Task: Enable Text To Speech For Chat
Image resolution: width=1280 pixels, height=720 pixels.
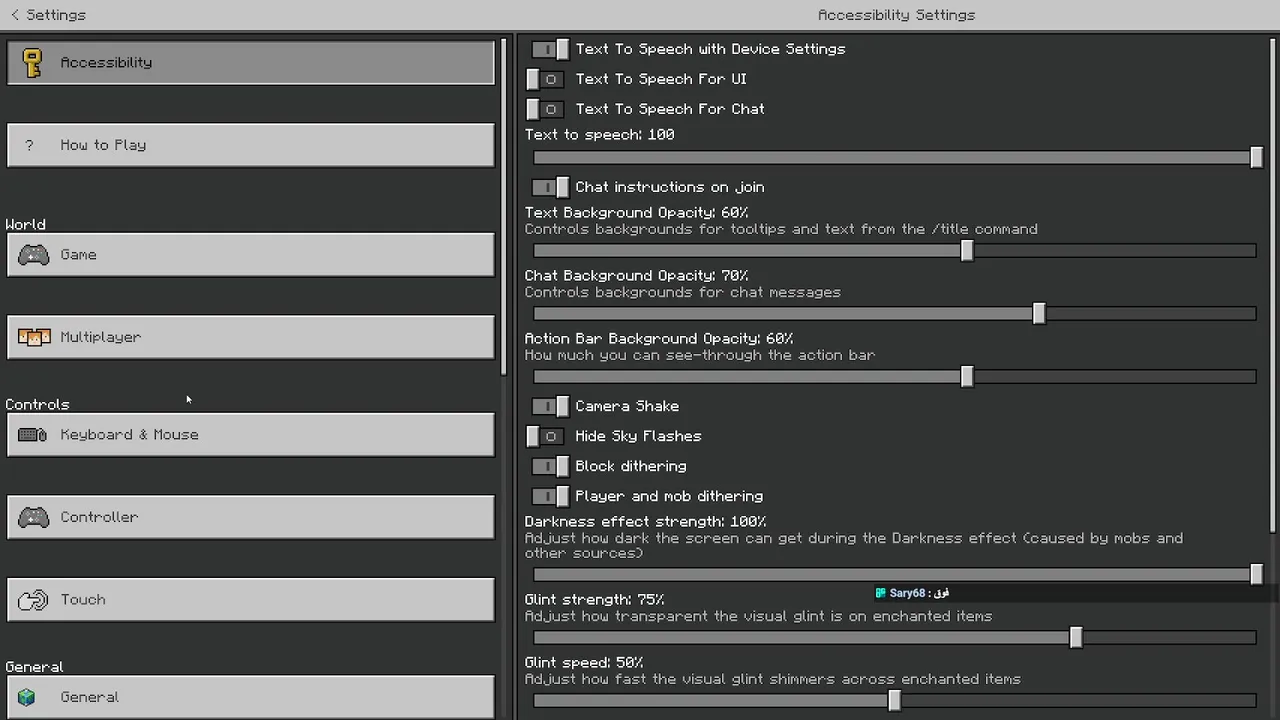Action: tap(546, 109)
